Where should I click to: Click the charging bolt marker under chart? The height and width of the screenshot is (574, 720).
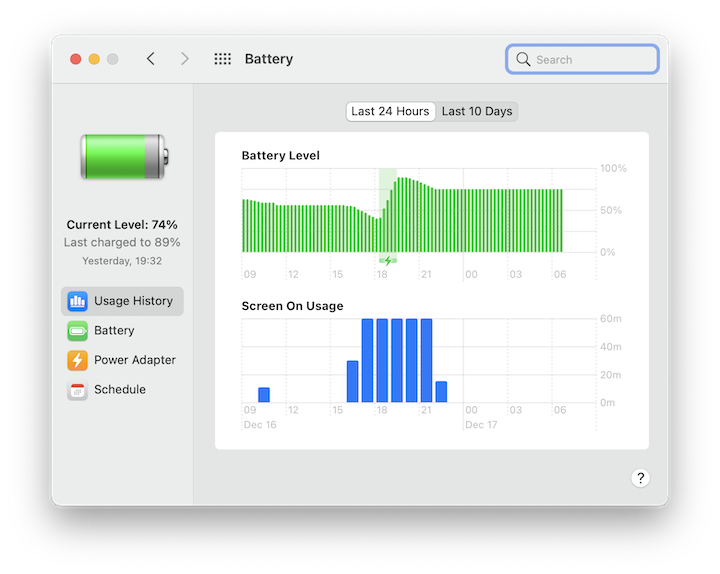[388, 261]
